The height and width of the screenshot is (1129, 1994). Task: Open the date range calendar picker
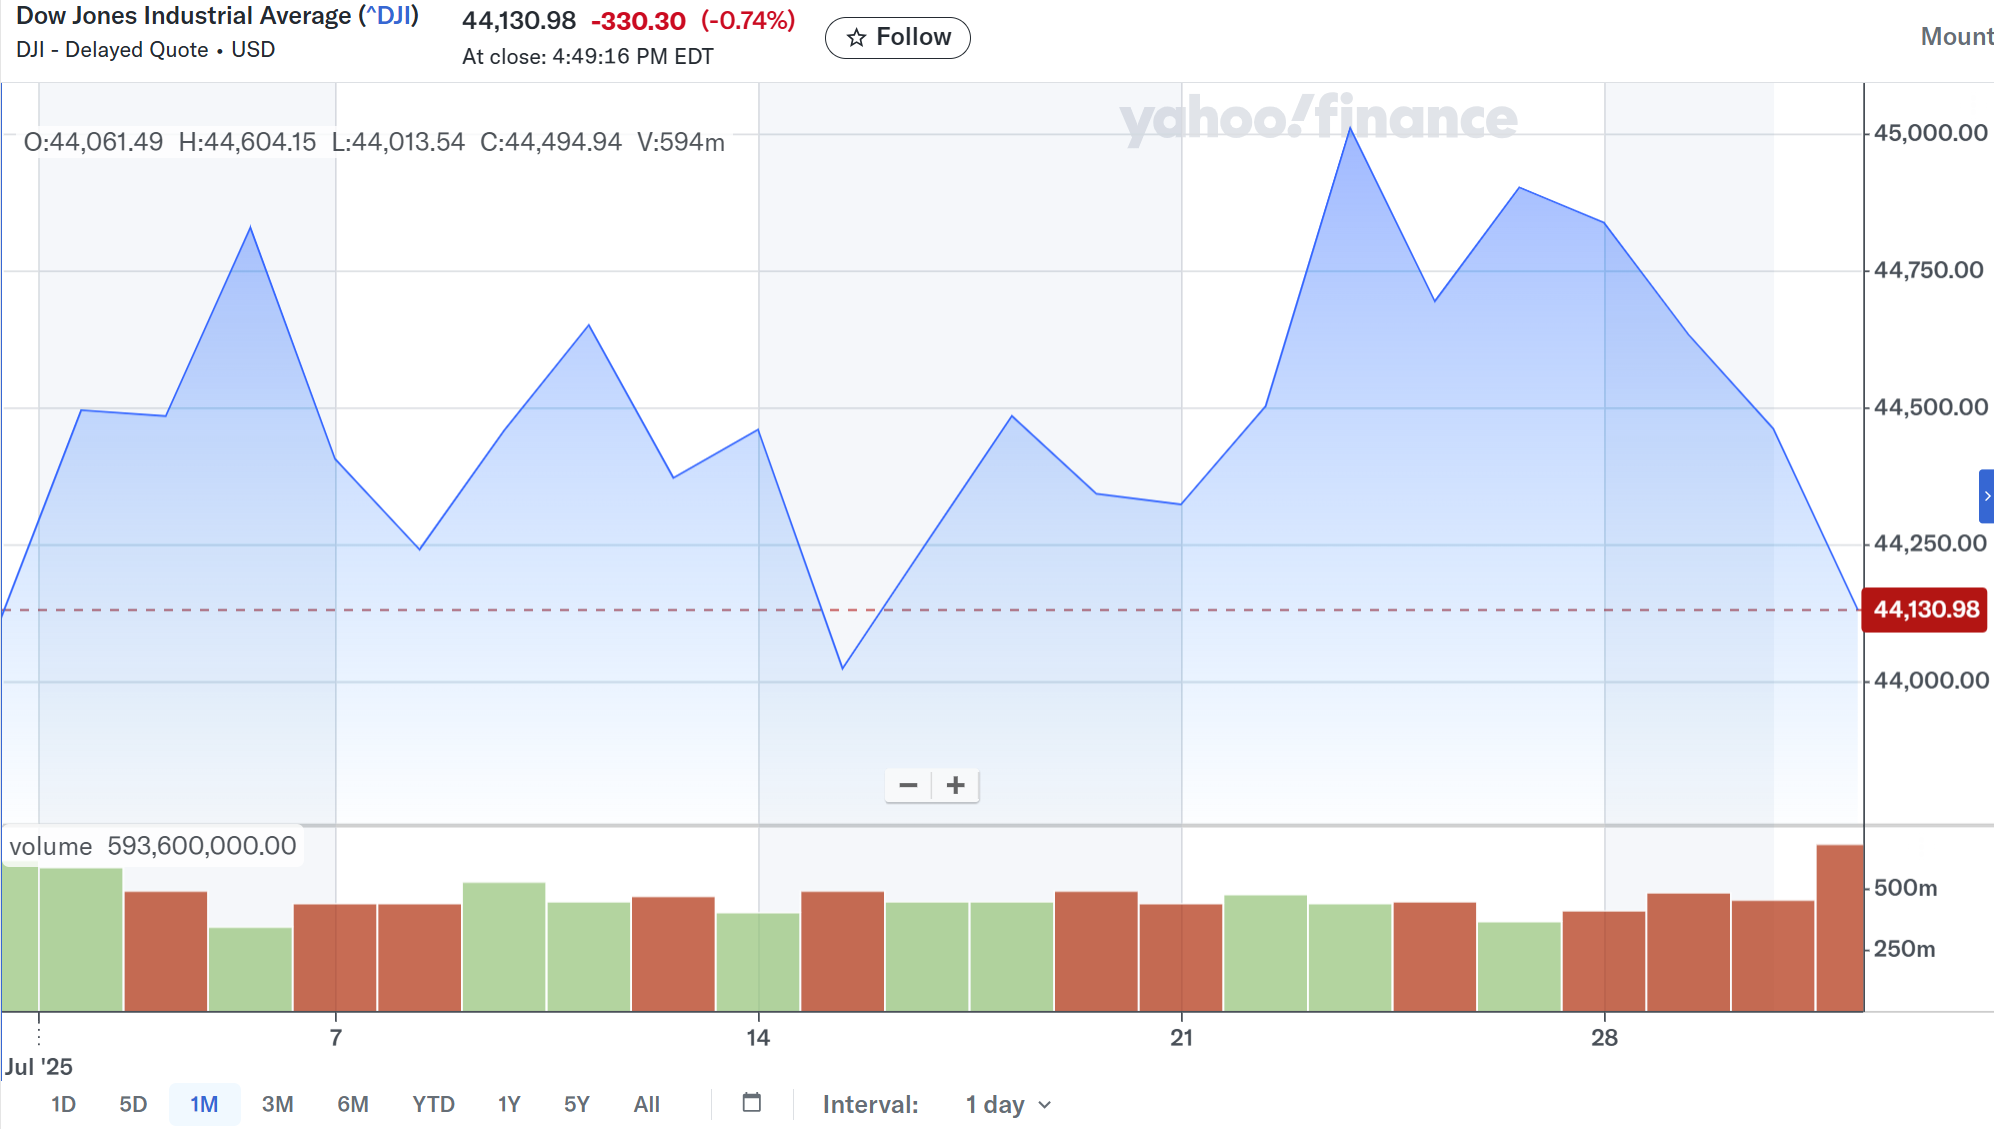[752, 1103]
